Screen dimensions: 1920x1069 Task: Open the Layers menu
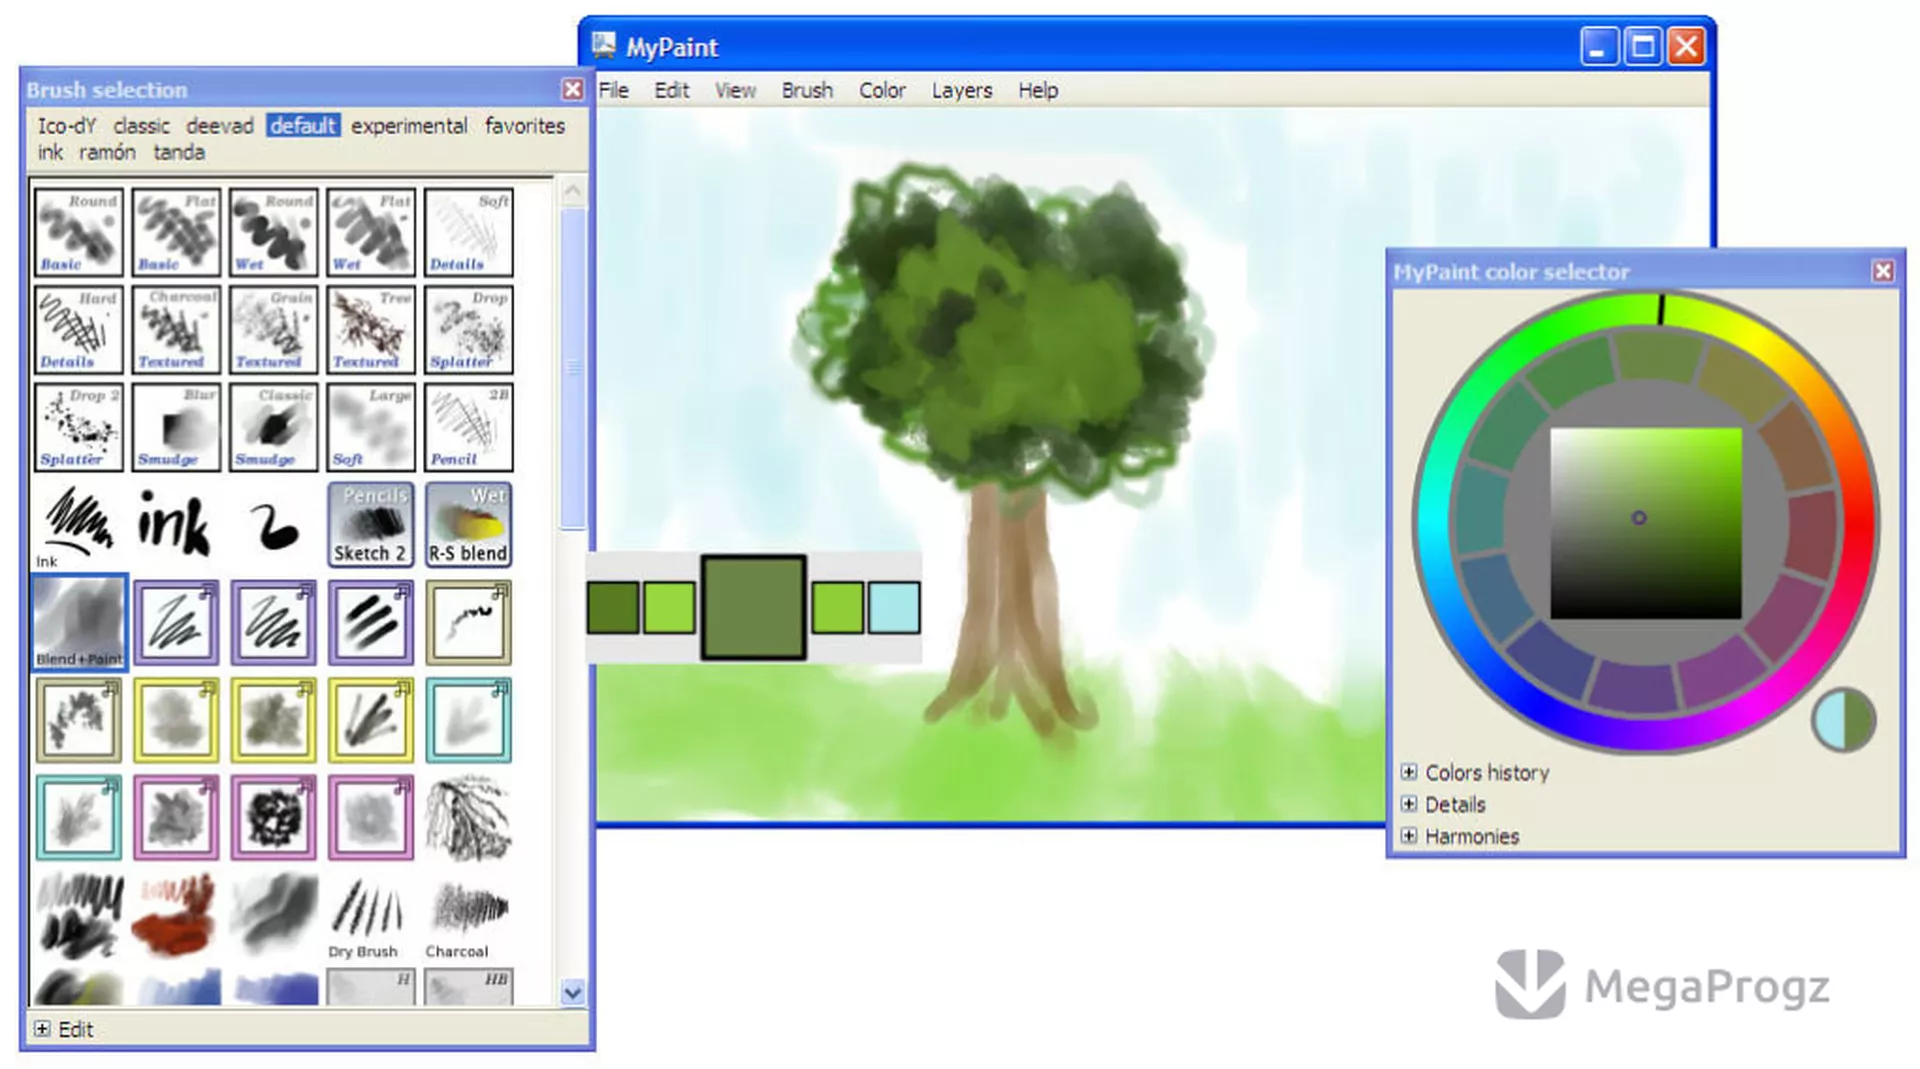click(x=962, y=90)
